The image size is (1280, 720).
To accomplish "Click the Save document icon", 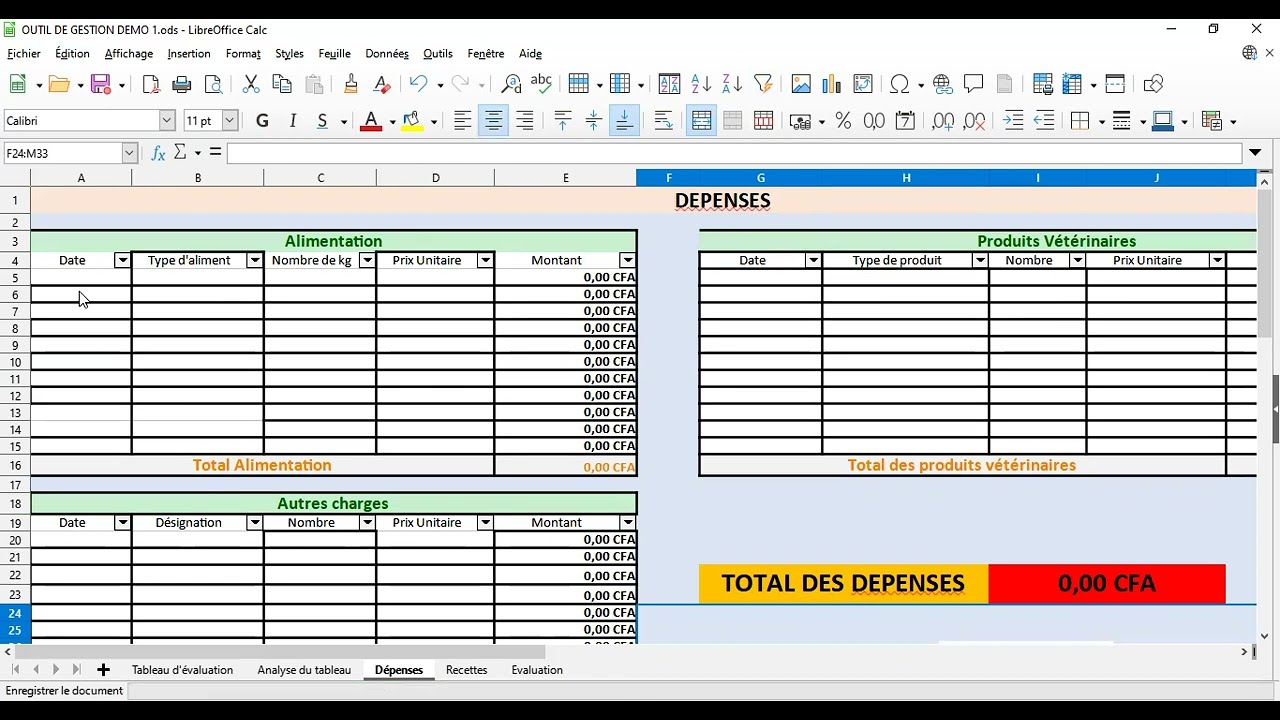I will 100,84.
